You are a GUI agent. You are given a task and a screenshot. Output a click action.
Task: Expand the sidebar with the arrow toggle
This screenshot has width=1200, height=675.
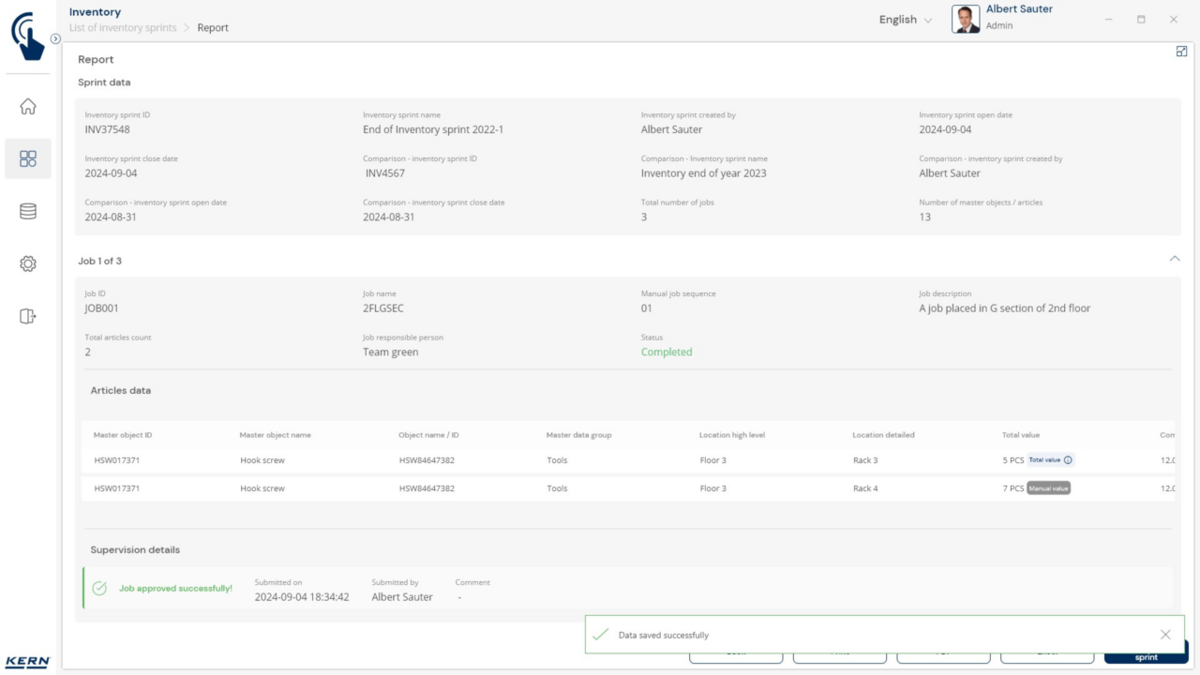56,39
